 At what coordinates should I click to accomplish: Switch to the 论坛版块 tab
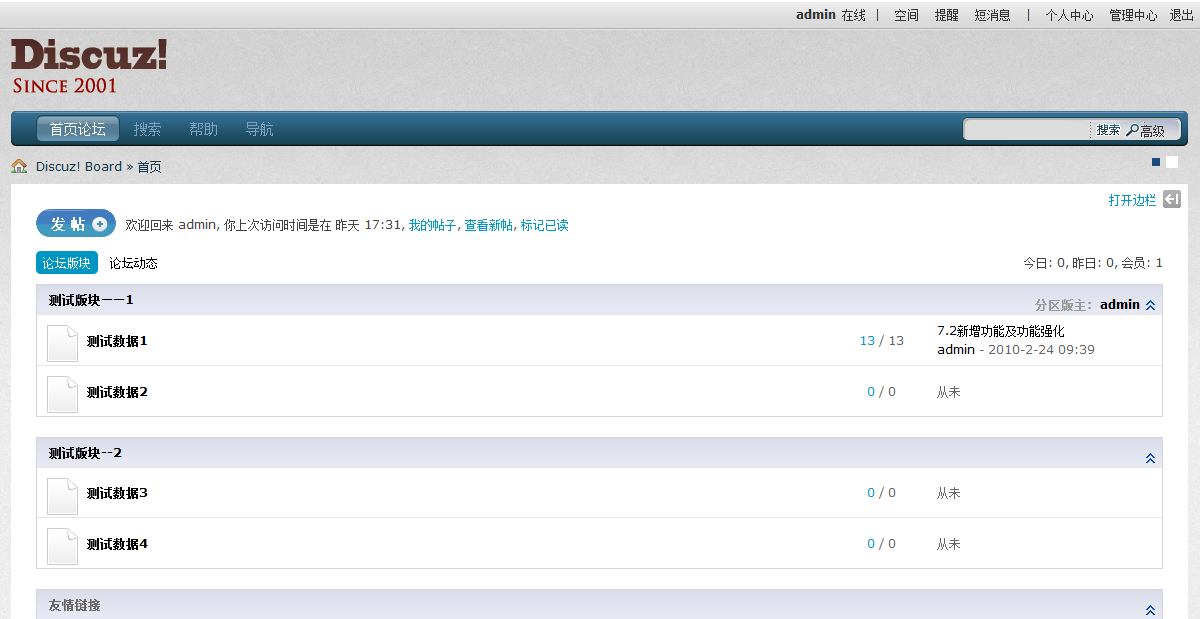pos(67,263)
